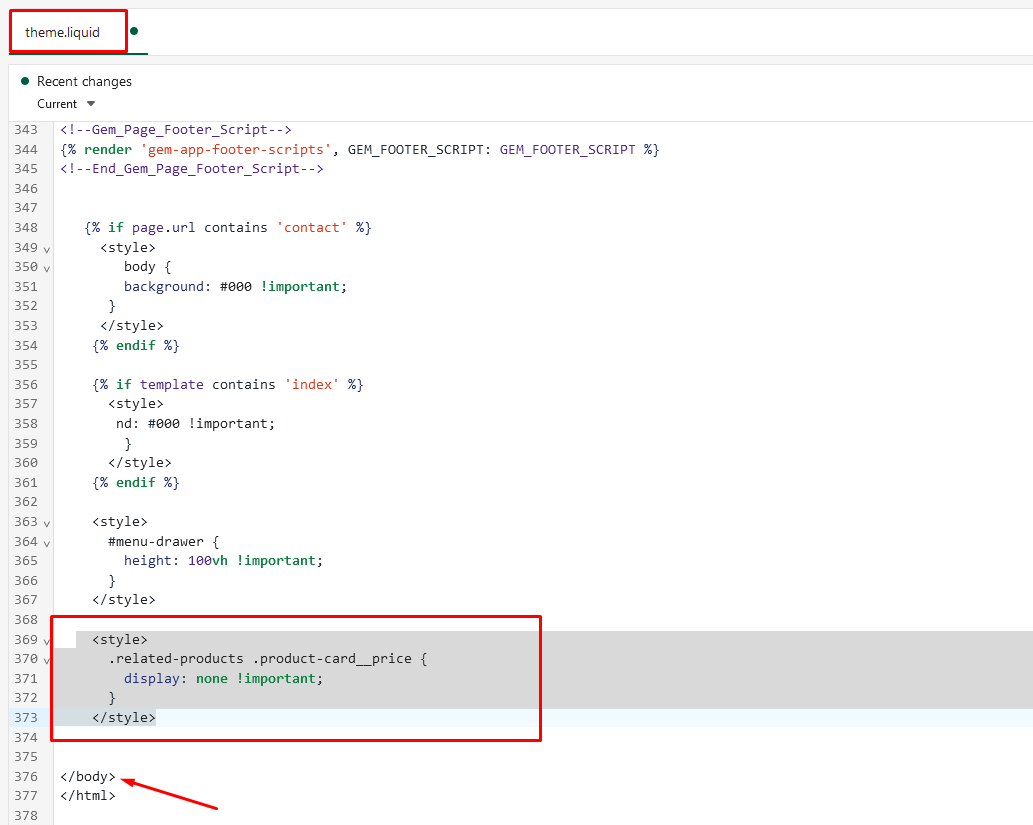Click the display: none !important line
1033x825 pixels.
(x=223, y=678)
